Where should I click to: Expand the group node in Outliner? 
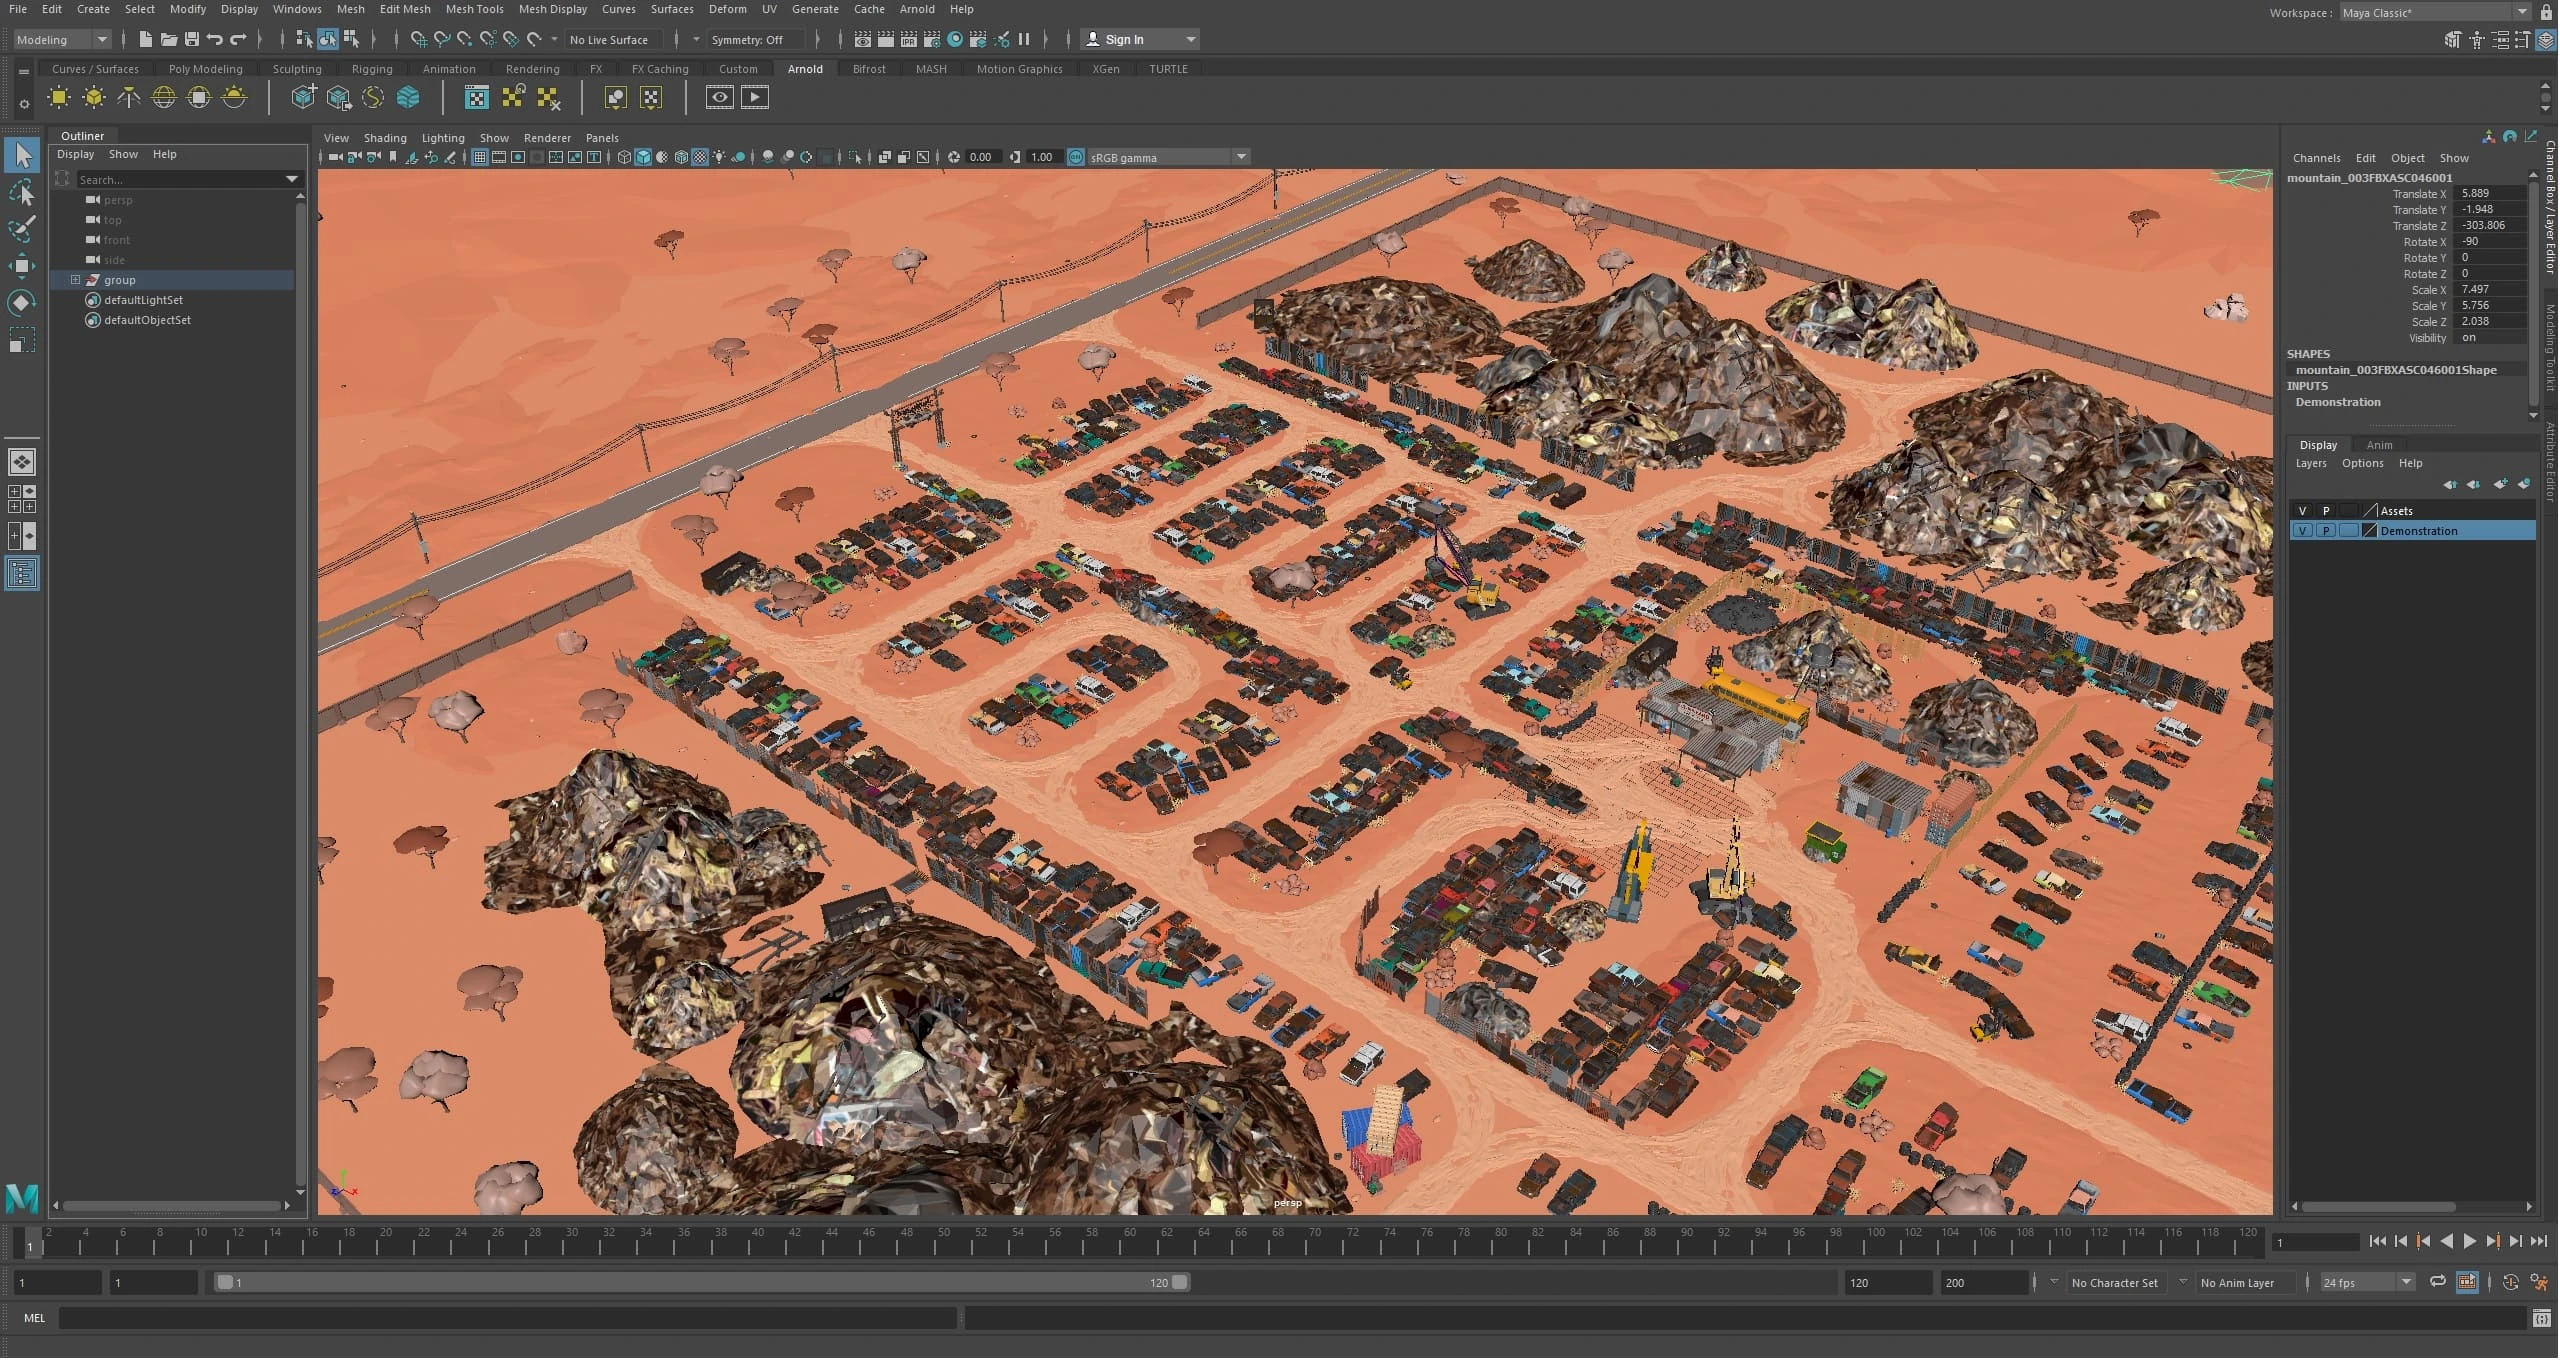(75, 281)
